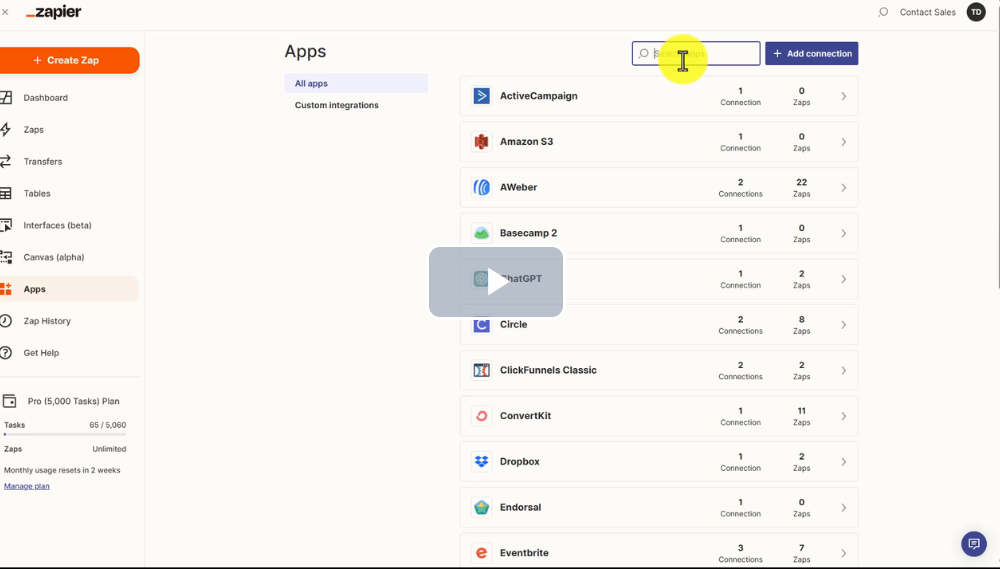Viewport: 1000px width, 570px height.
Task: Click the Zap History clock icon
Action: click(x=6, y=321)
